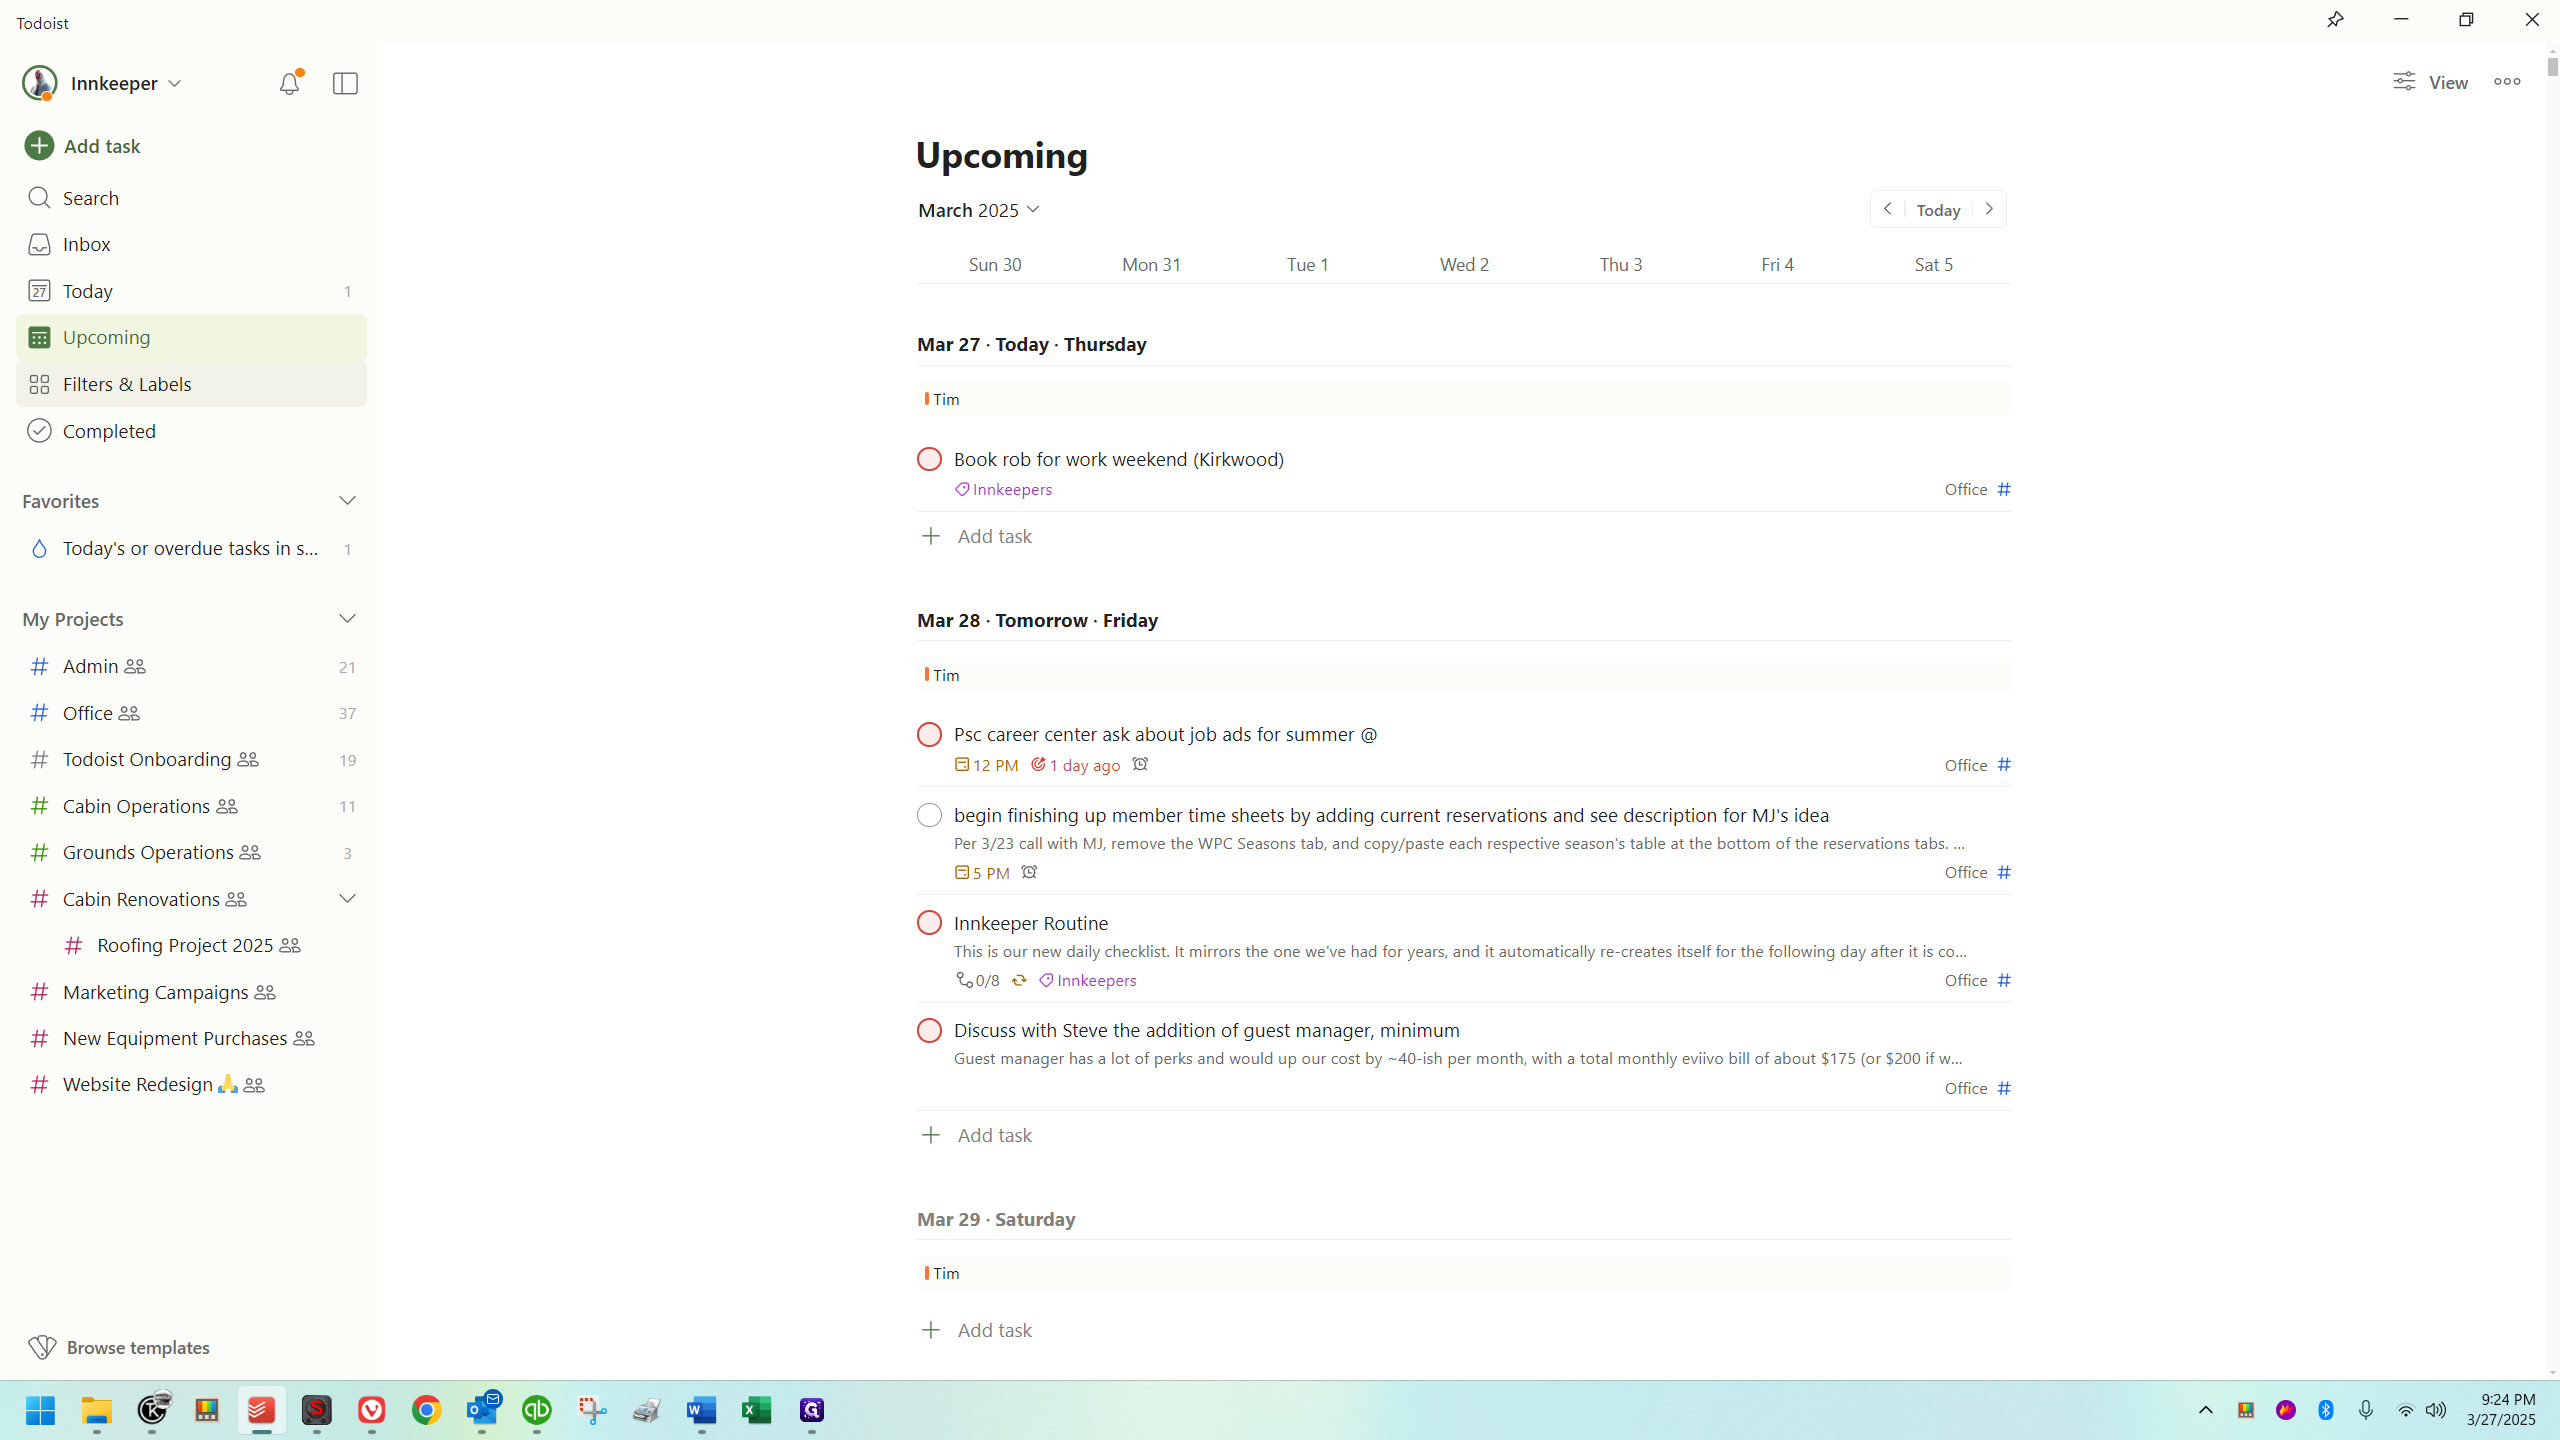Image resolution: width=2560 pixels, height=1440 pixels.
Task: Click Office project link on Book rob task
Action: (x=1977, y=489)
